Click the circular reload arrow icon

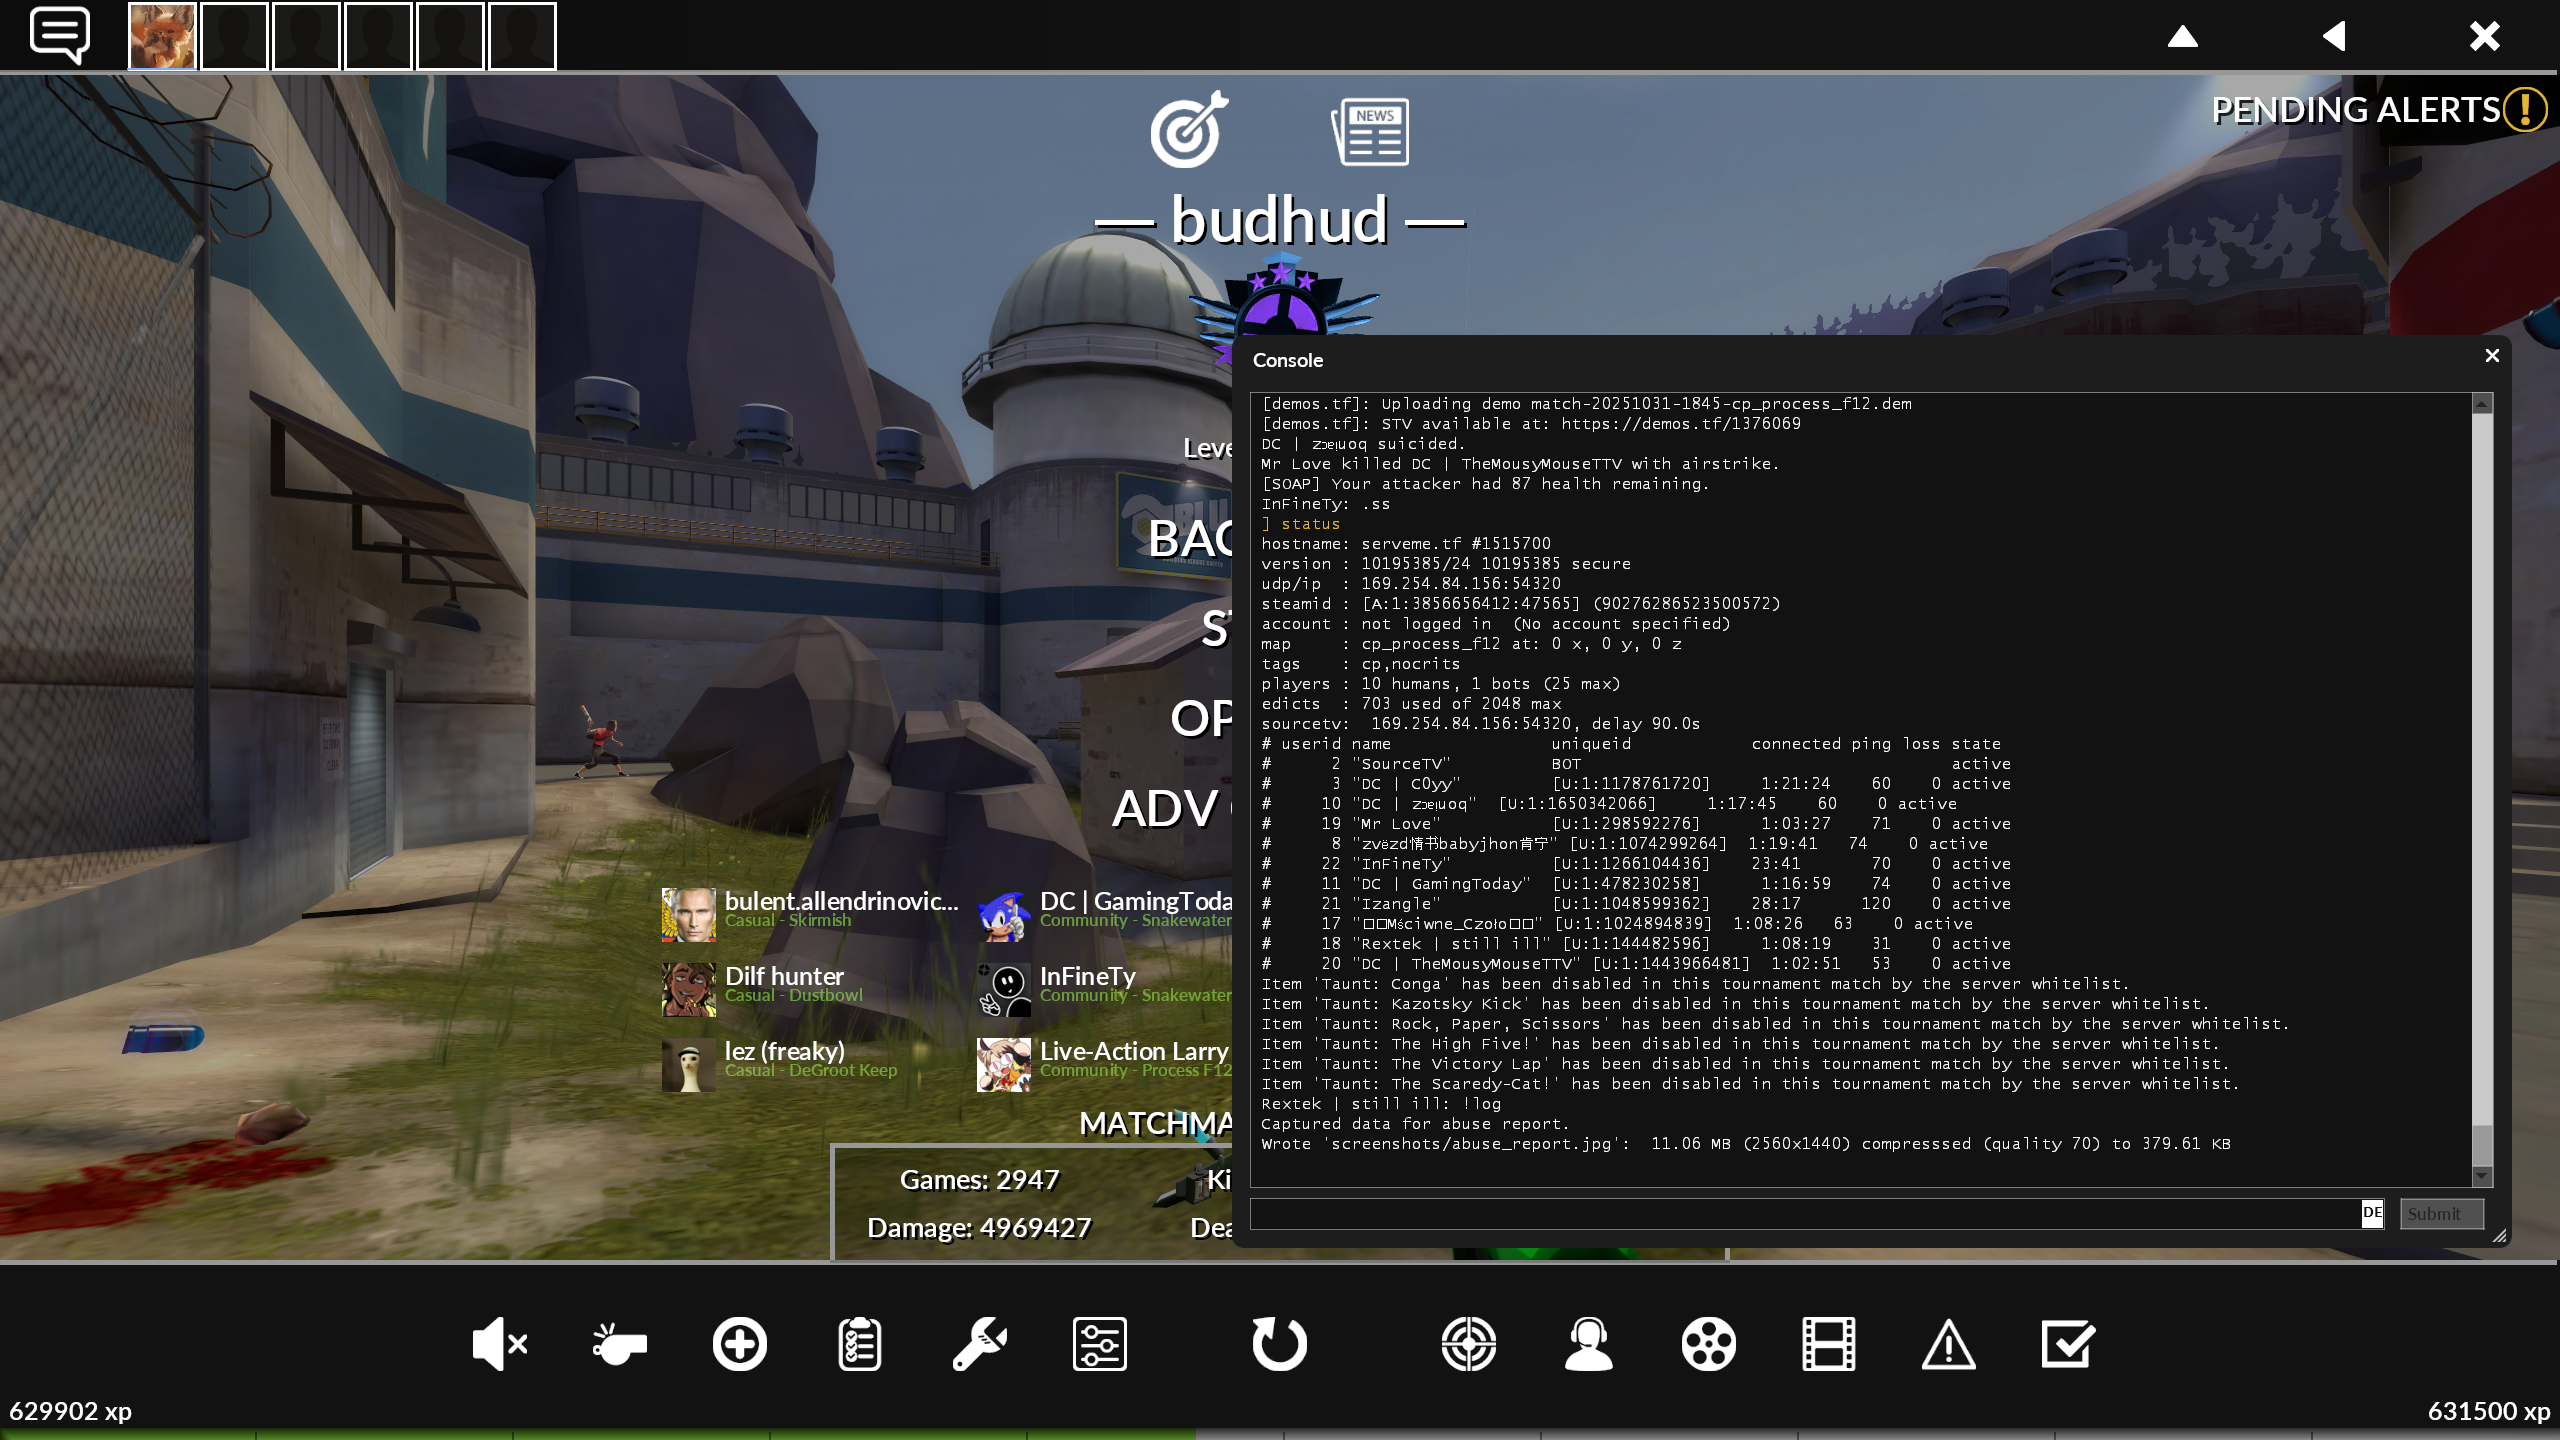pyautogui.click(x=1279, y=1343)
